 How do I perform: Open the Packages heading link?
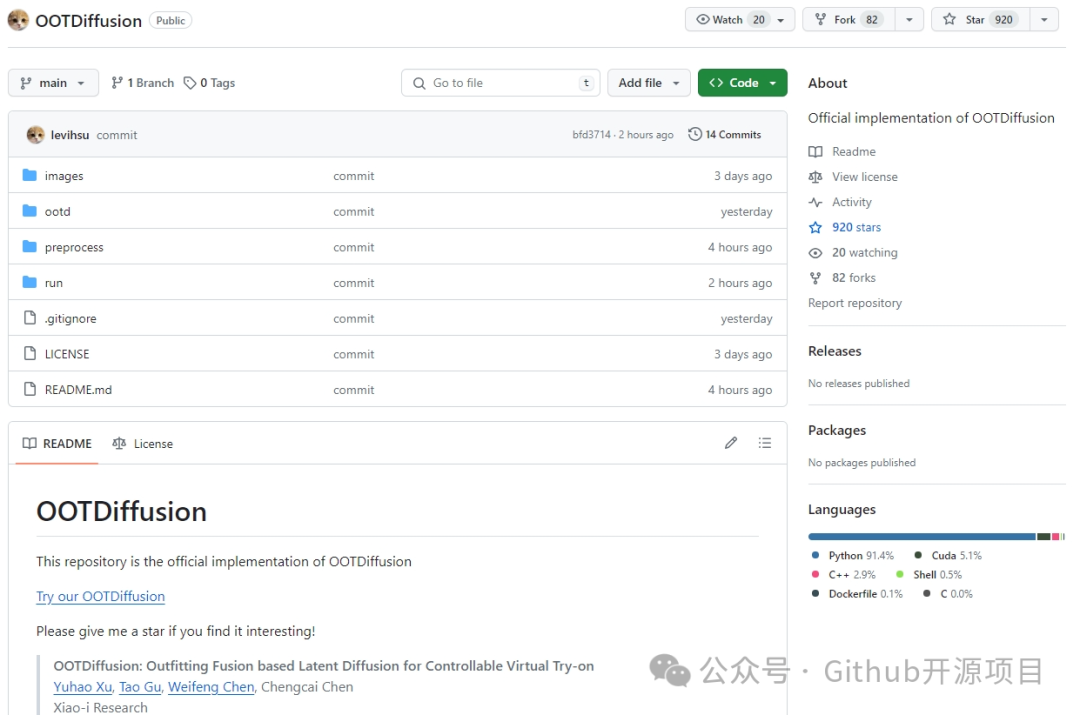pyautogui.click(x=837, y=431)
